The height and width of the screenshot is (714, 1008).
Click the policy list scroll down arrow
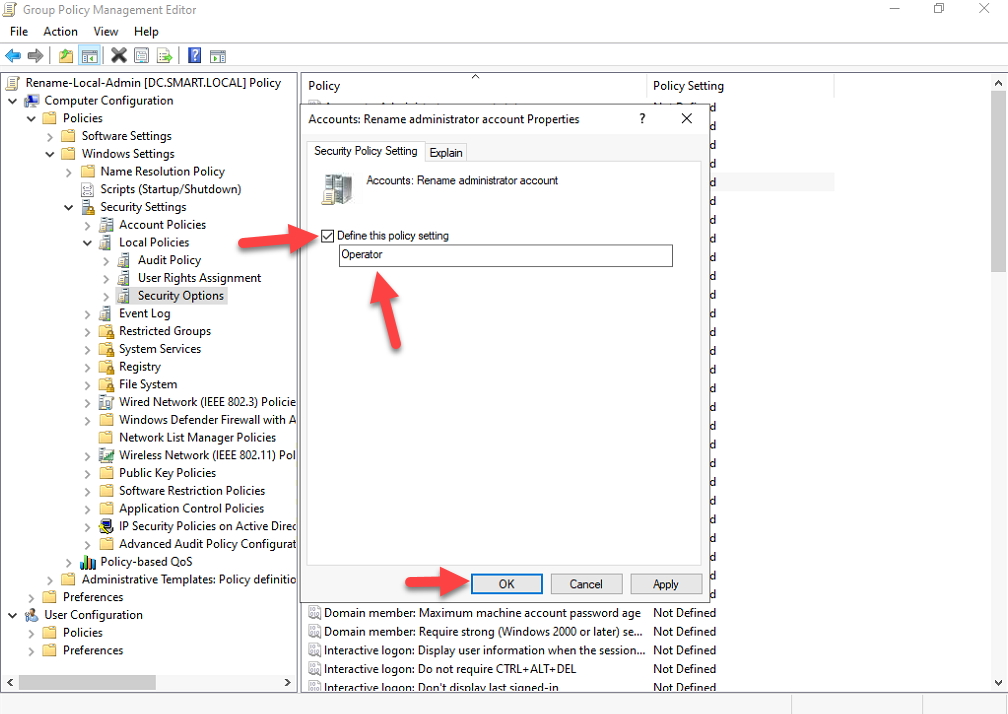[x=998, y=683]
